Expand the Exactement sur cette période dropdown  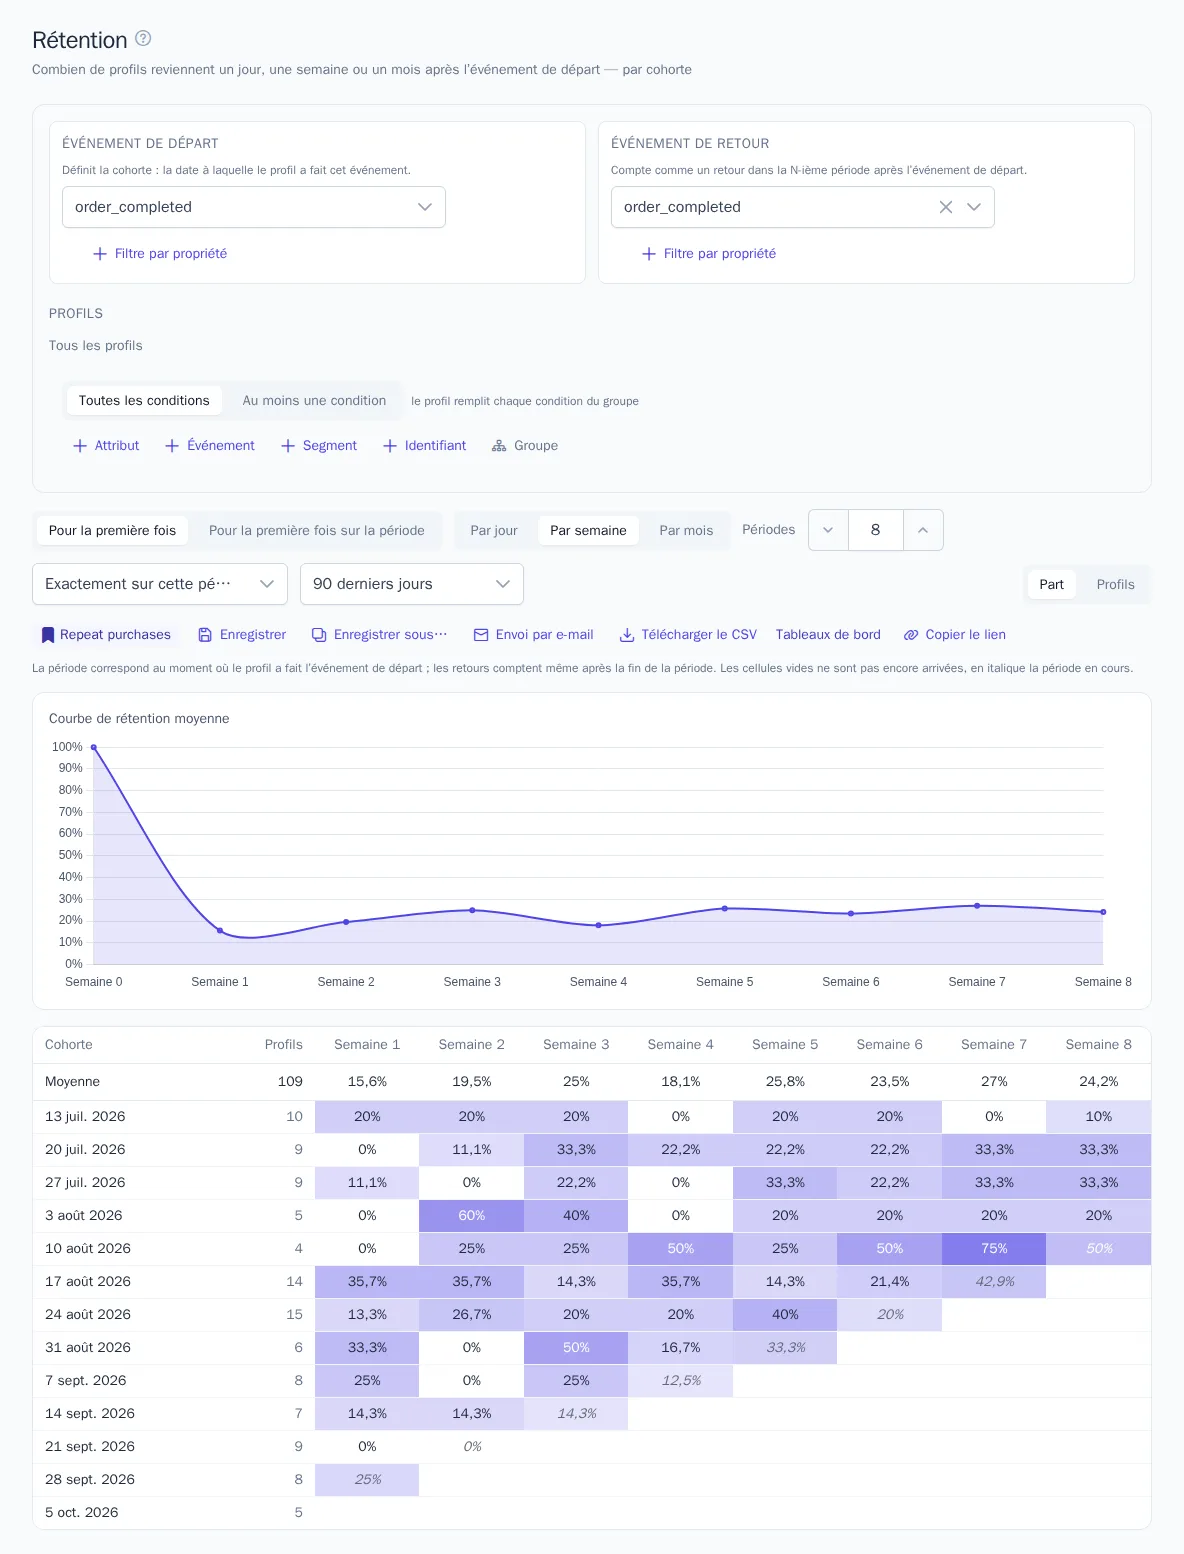tap(160, 584)
